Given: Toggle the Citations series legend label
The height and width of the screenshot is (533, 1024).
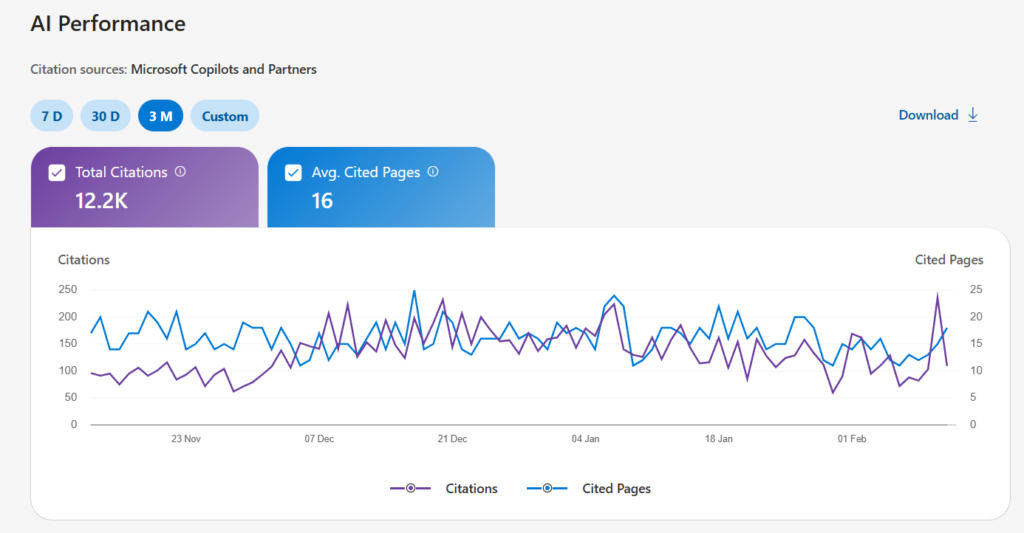Looking at the screenshot, I should click(x=471, y=489).
